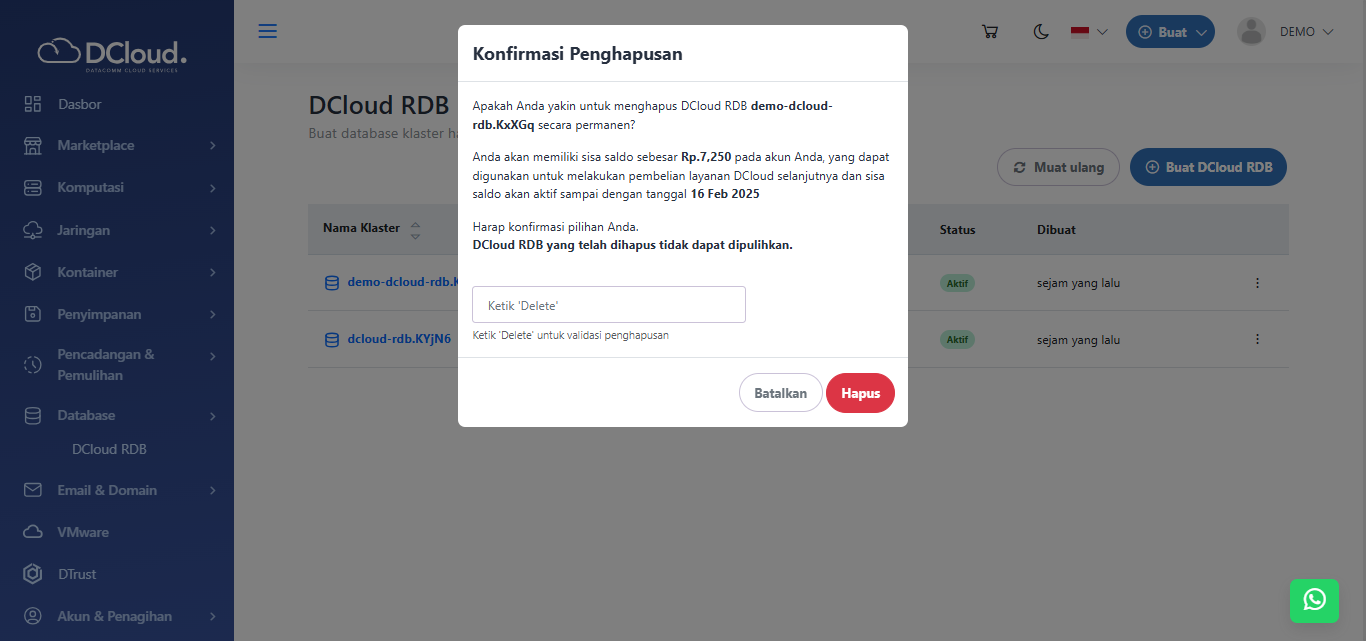1366x641 pixels.
Task: Open the WhatsApp chat button
Action: tap(1314, 599)
